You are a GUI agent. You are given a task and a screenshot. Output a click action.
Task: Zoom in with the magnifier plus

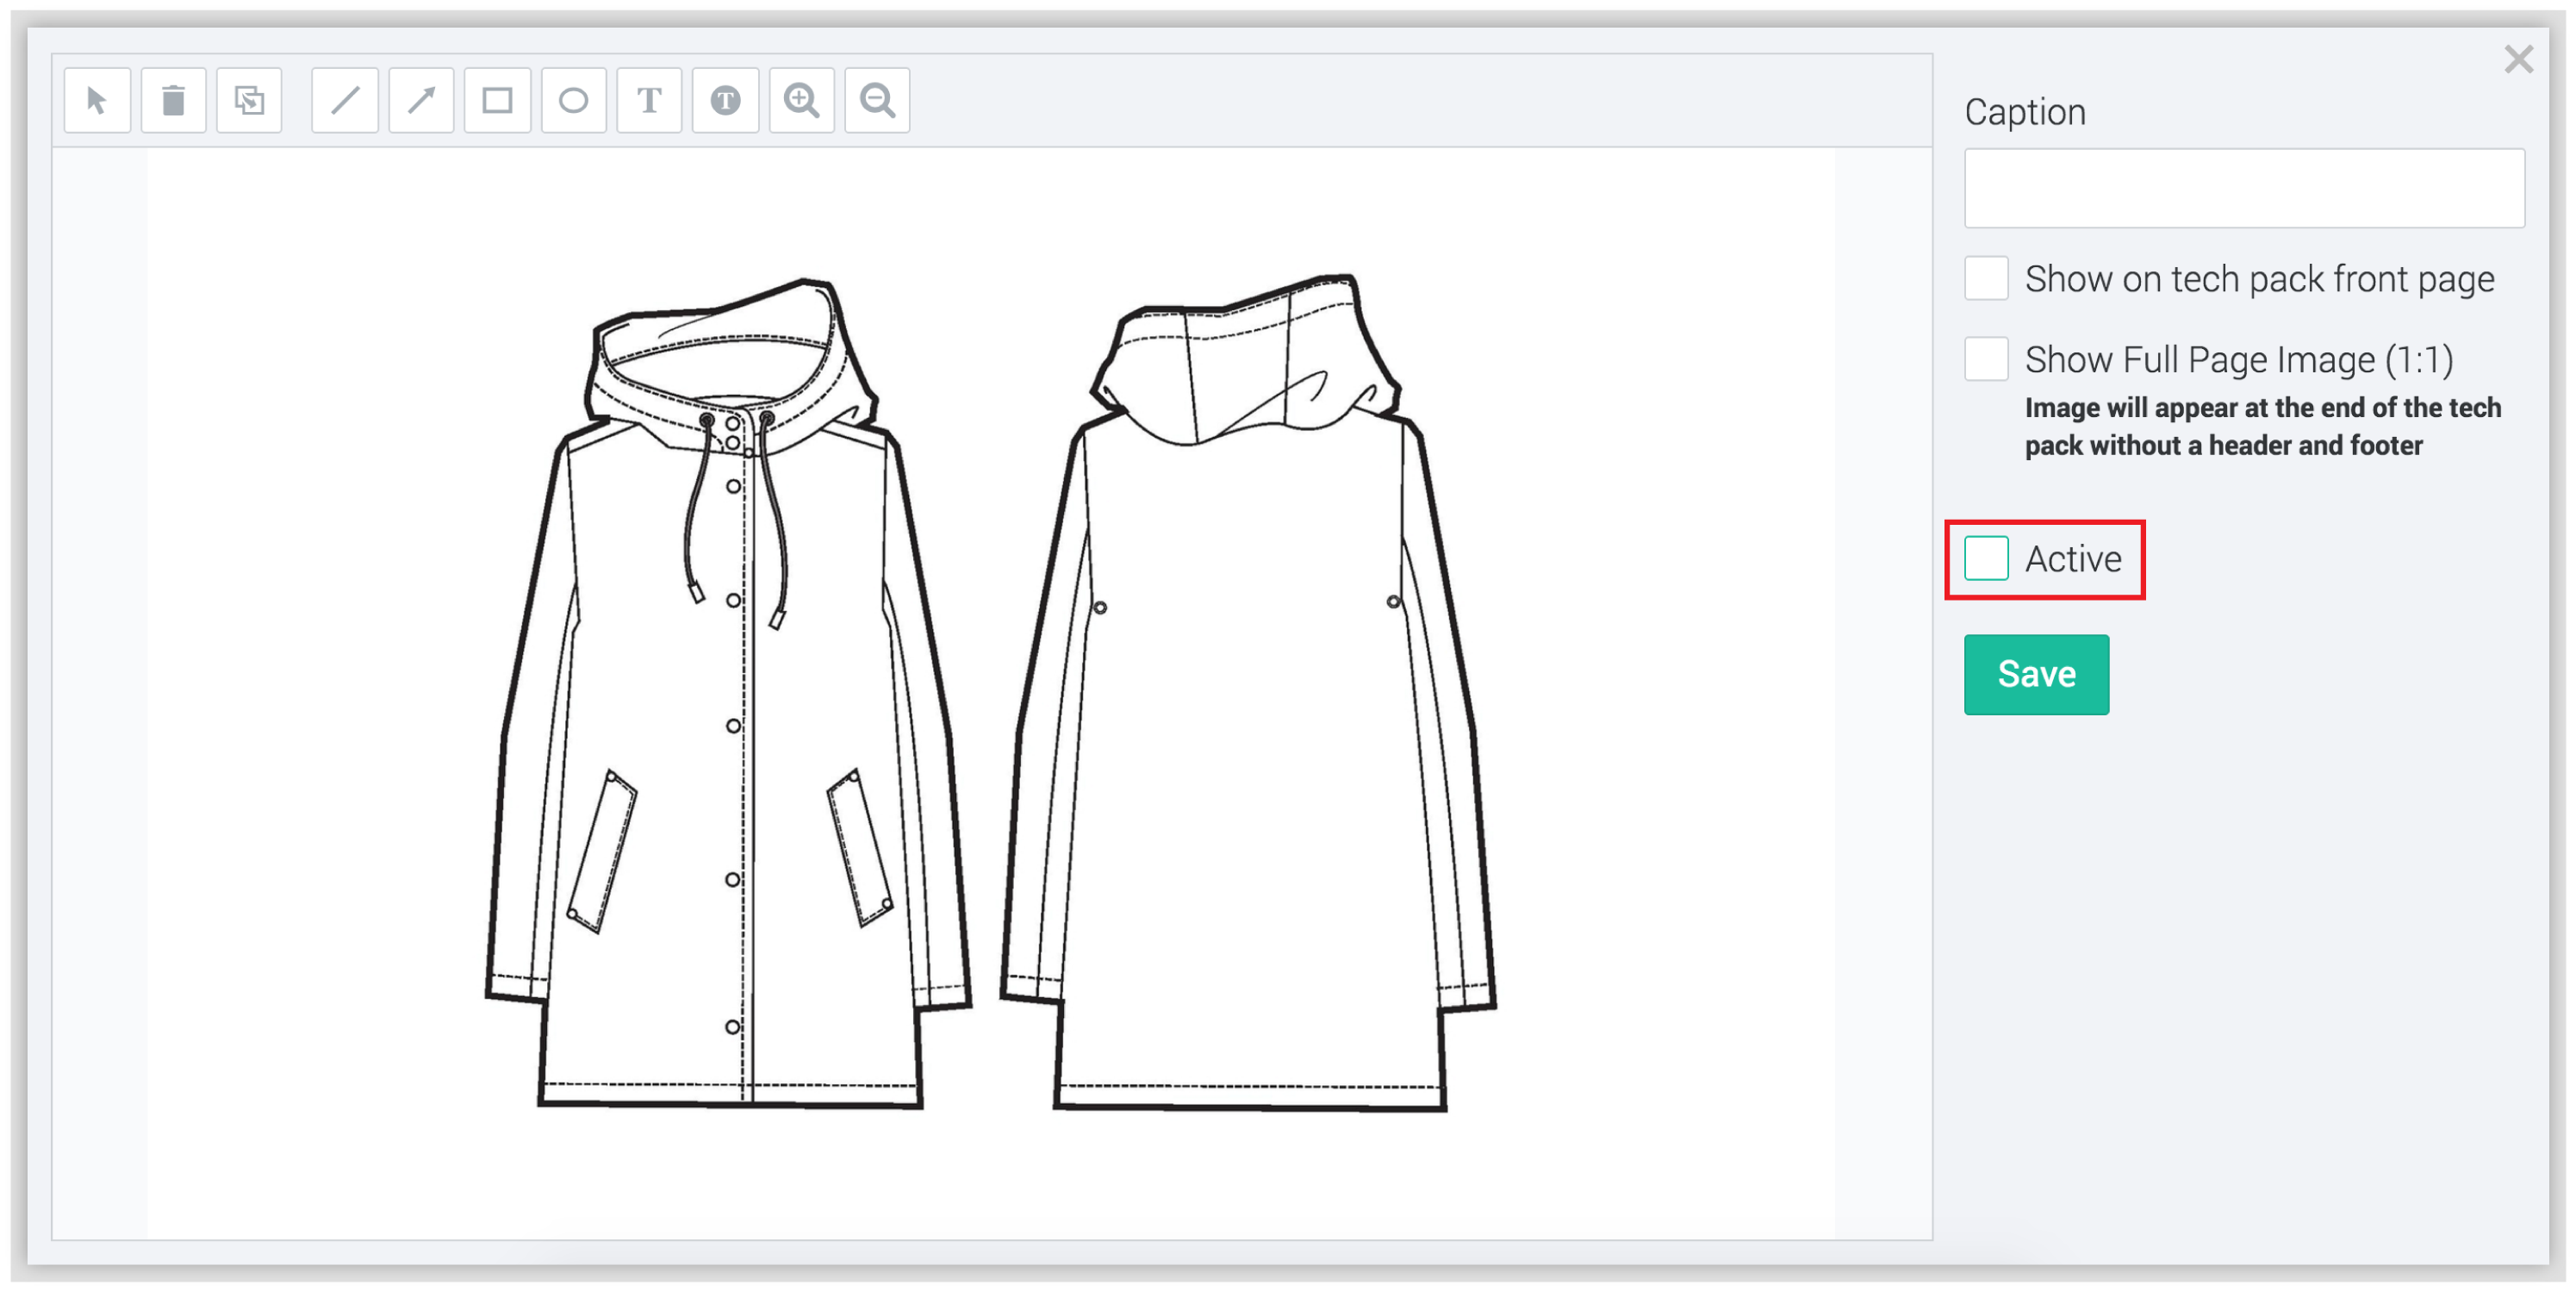801,100
